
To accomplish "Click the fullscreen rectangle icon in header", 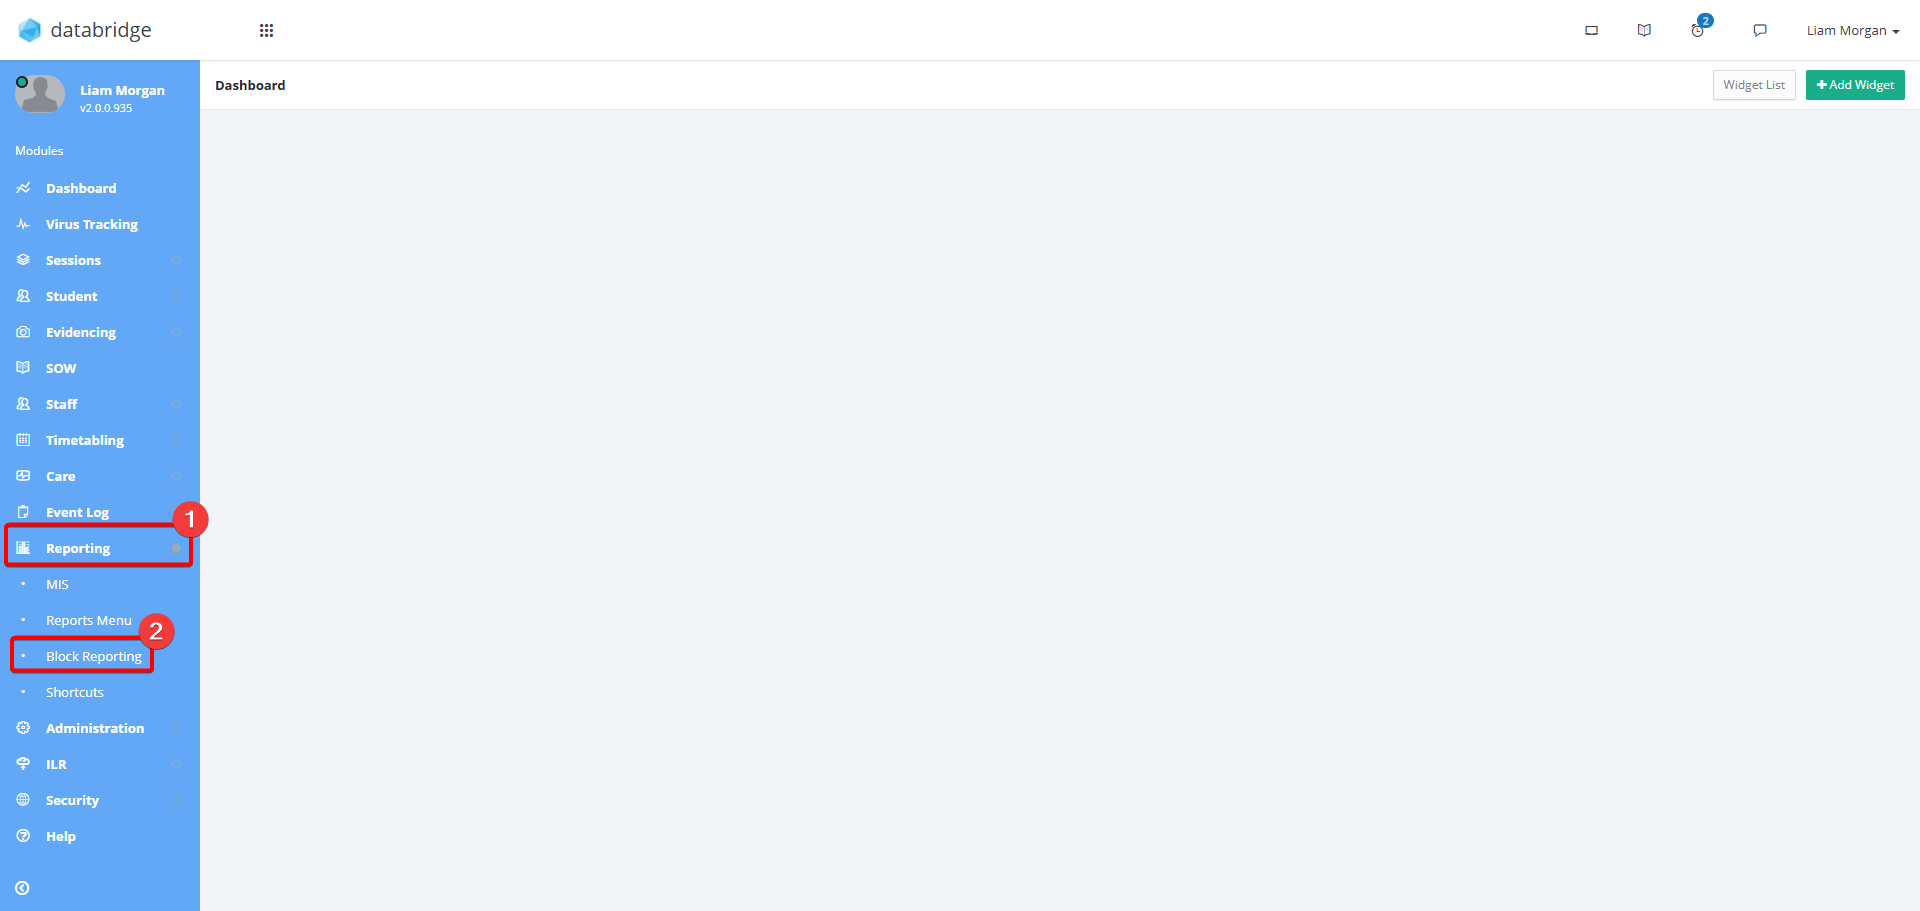I will 1591,31.
